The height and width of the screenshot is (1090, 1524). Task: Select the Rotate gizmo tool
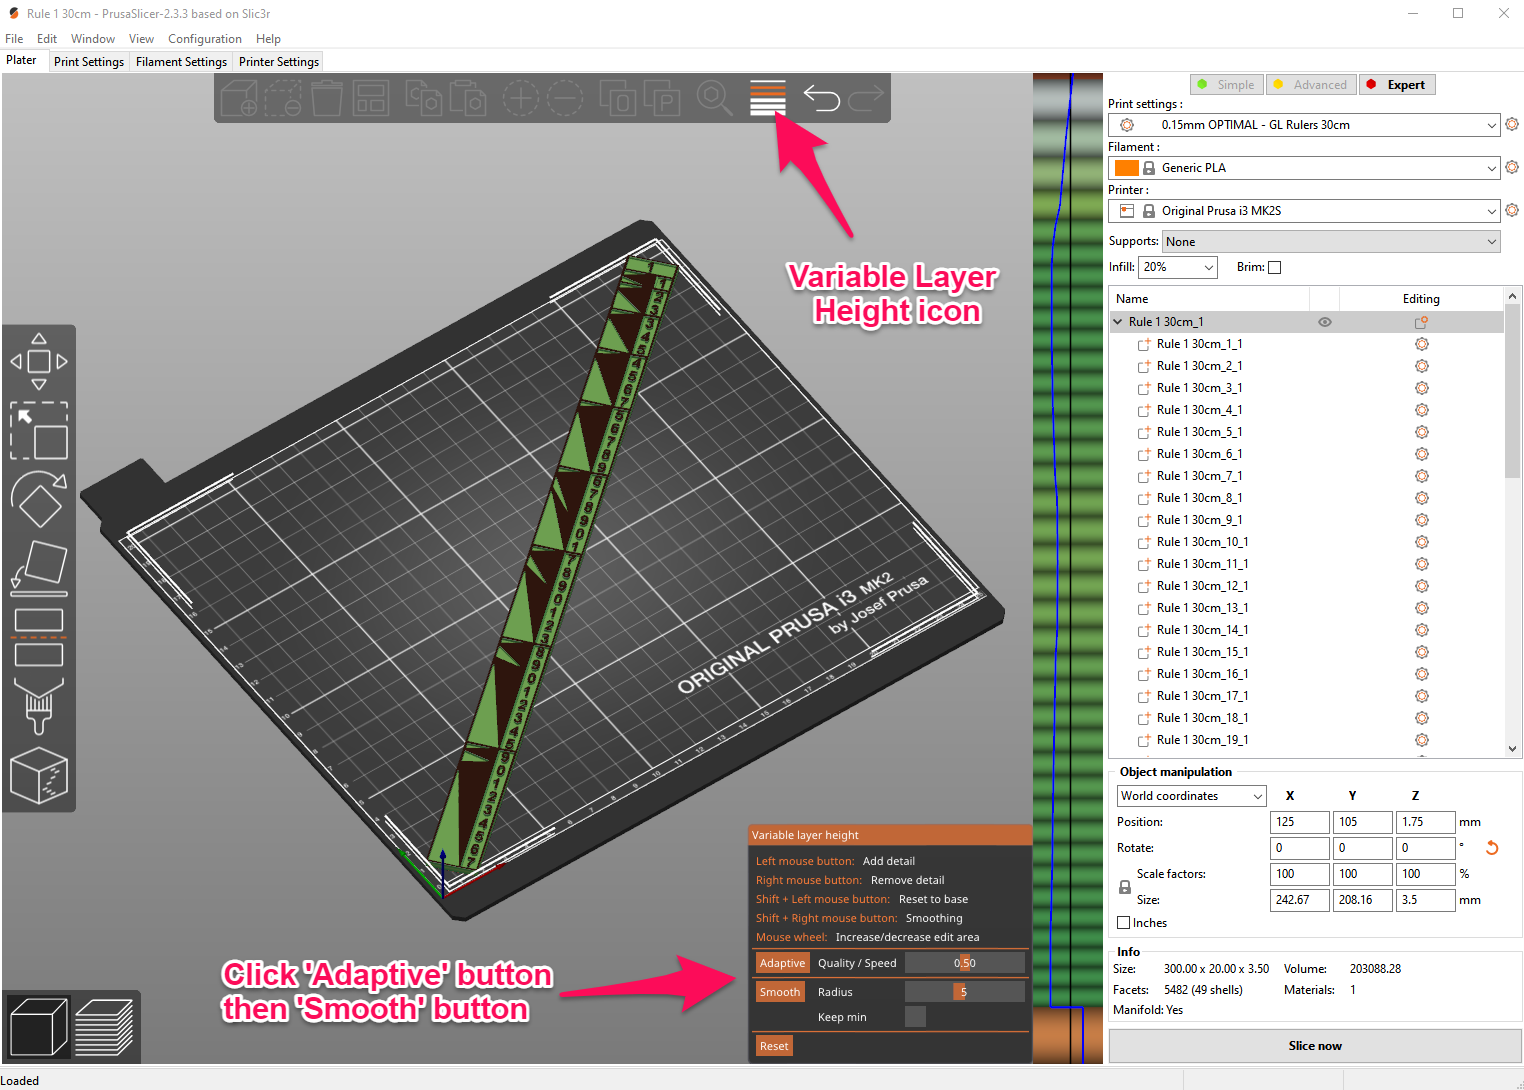39,499
